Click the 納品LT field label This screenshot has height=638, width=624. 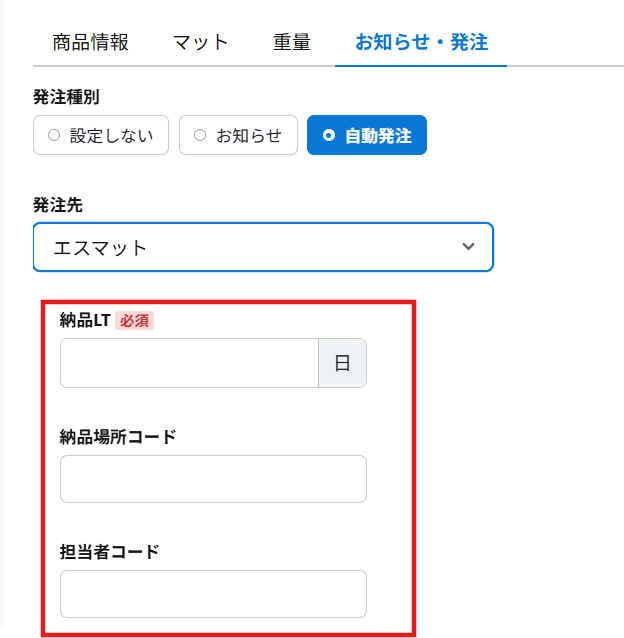pos(84,321)
